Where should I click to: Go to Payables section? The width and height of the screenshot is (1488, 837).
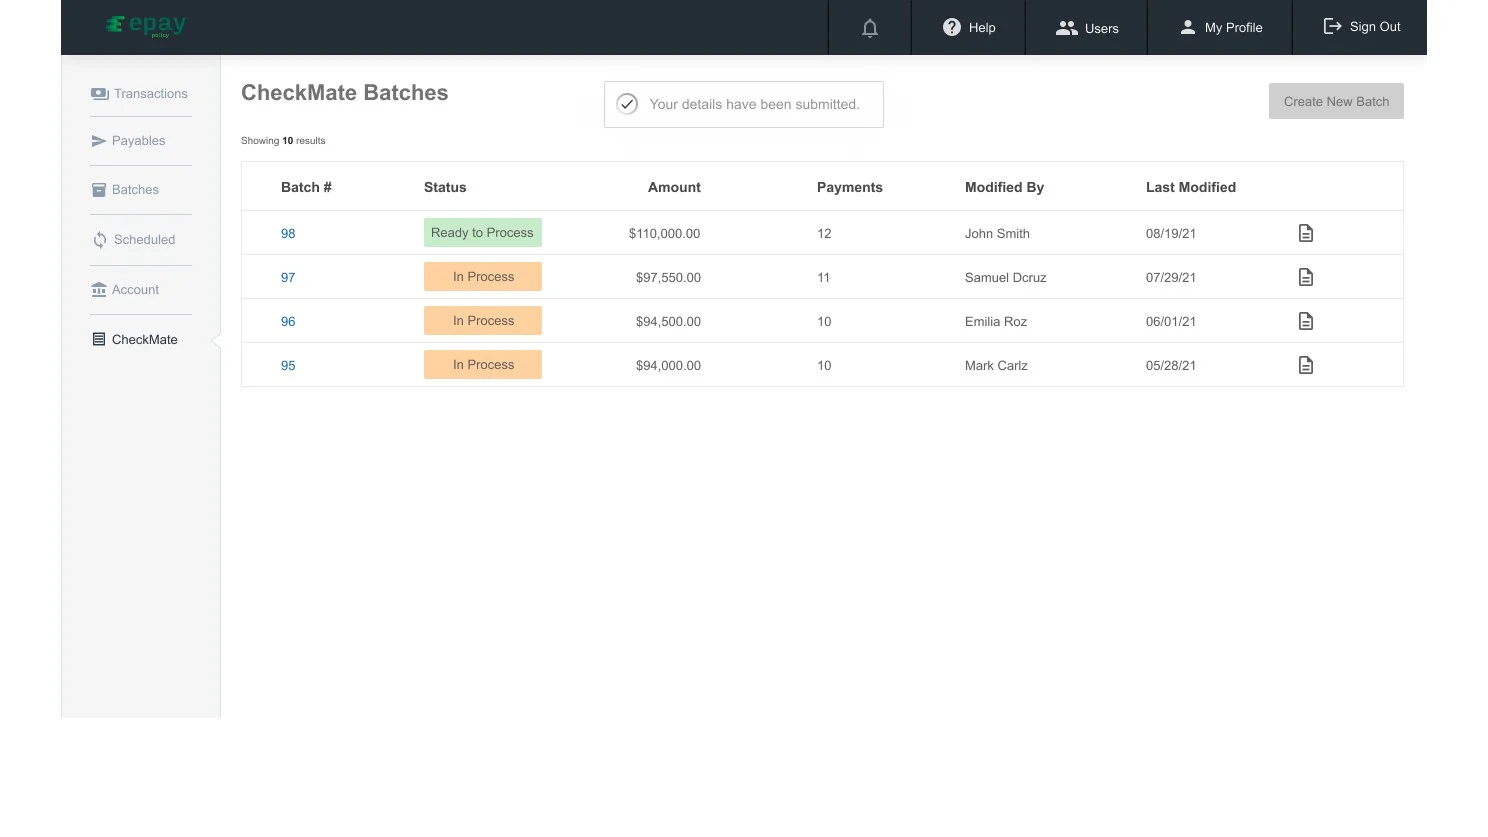pos(140,141)
